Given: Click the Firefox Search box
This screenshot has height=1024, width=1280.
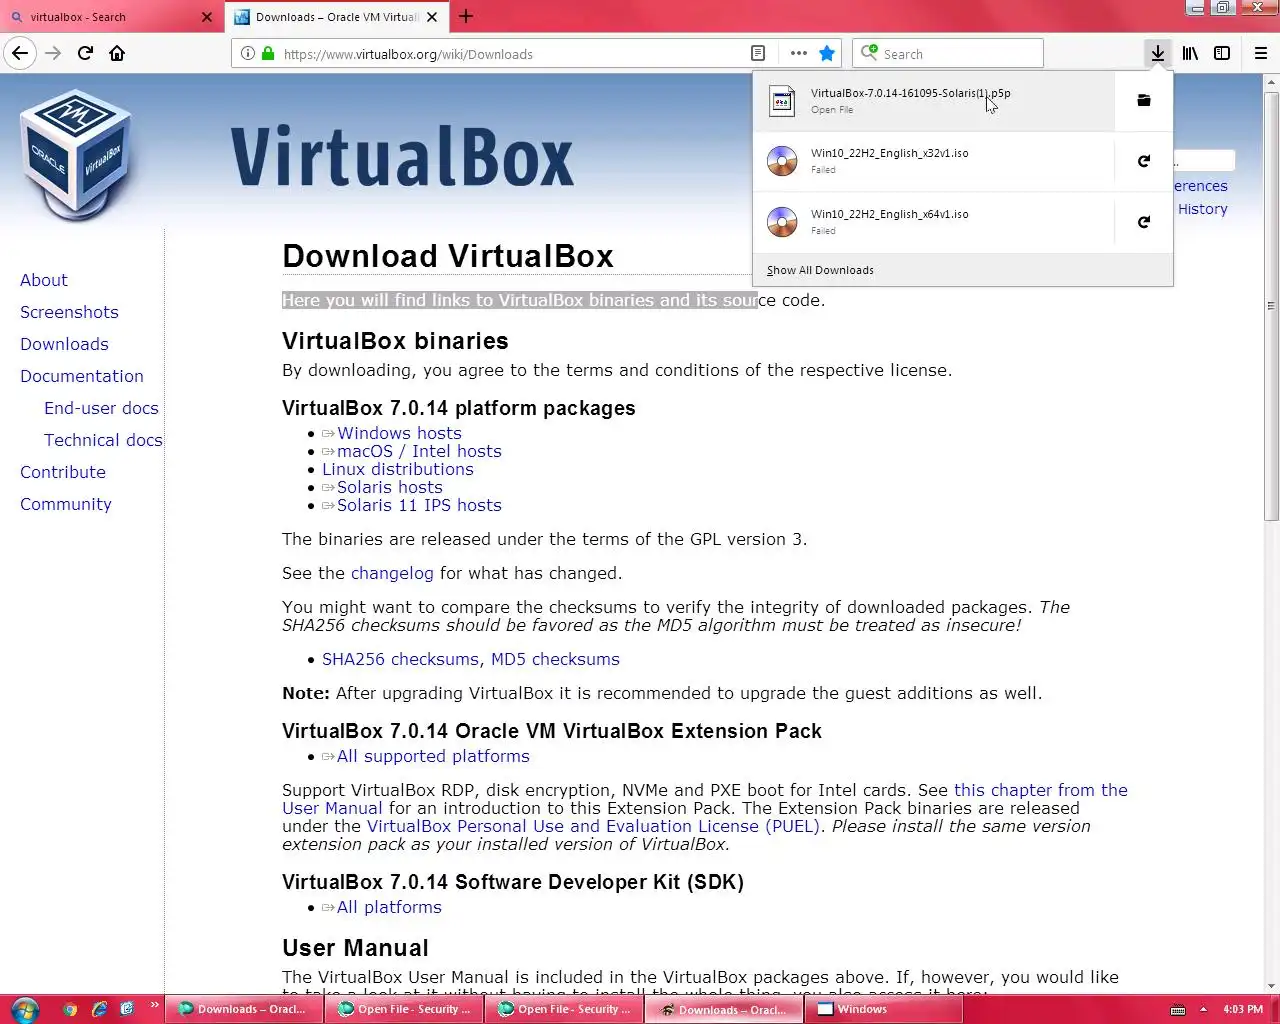Looking at the screenshot, I should (948, 53).
